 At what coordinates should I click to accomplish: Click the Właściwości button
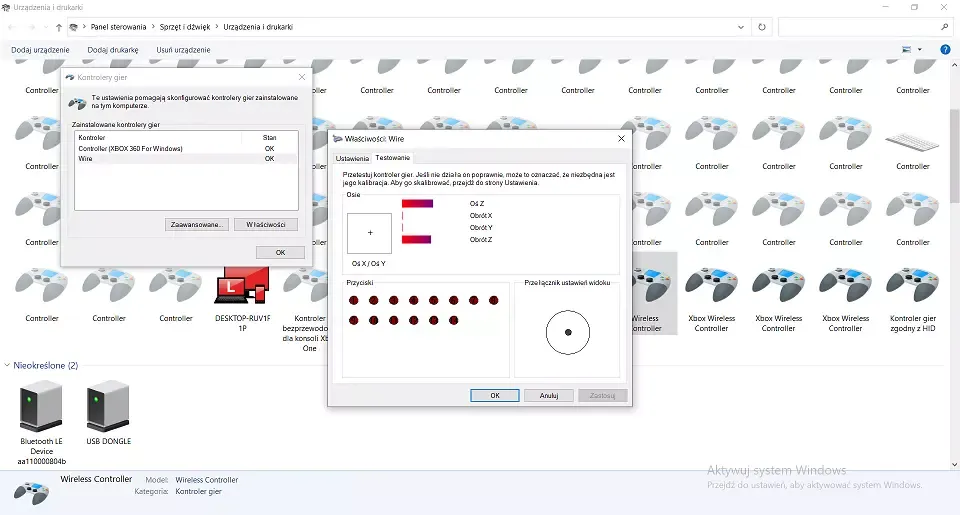266,224
